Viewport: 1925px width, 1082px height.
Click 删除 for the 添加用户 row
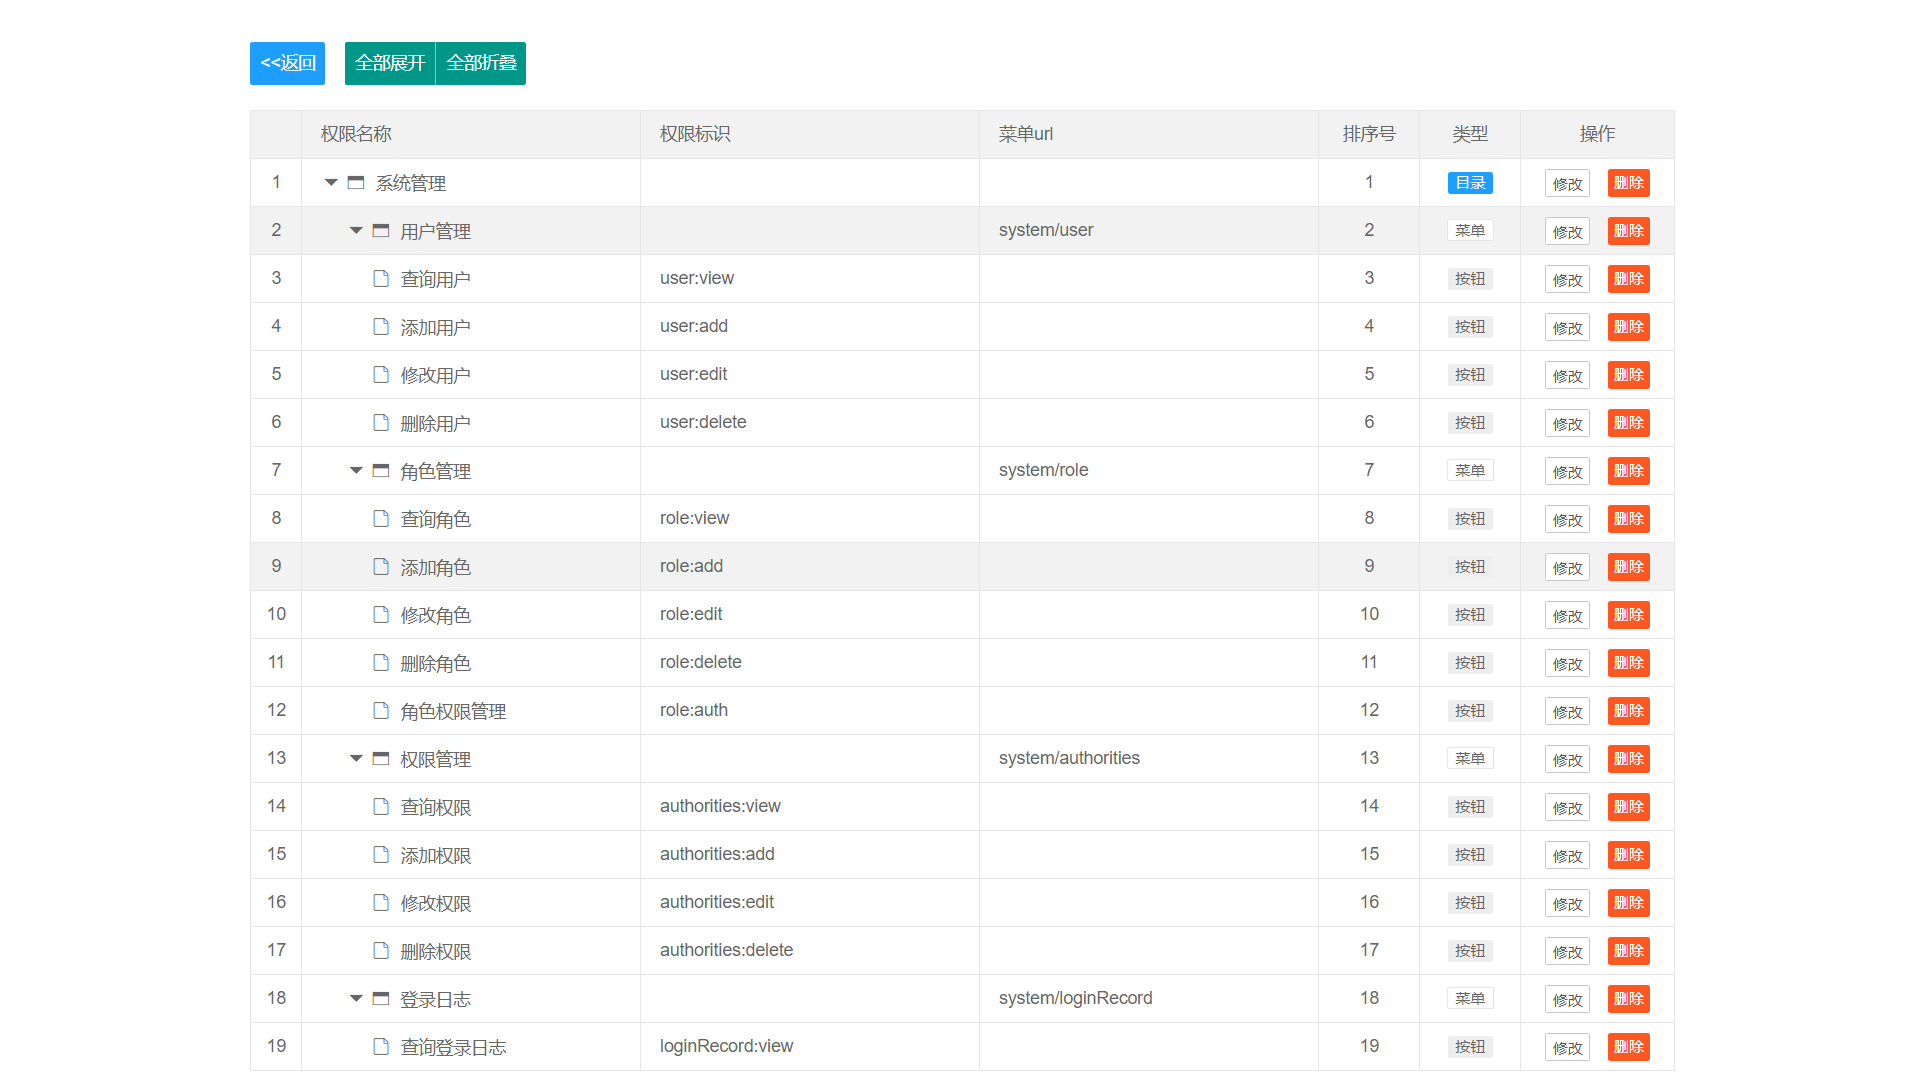(x=1628, y=327)
